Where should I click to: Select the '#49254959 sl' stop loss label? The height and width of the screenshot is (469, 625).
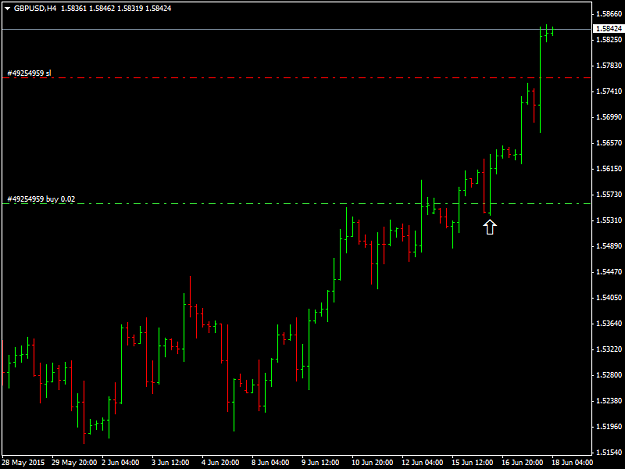click(29, 73)
